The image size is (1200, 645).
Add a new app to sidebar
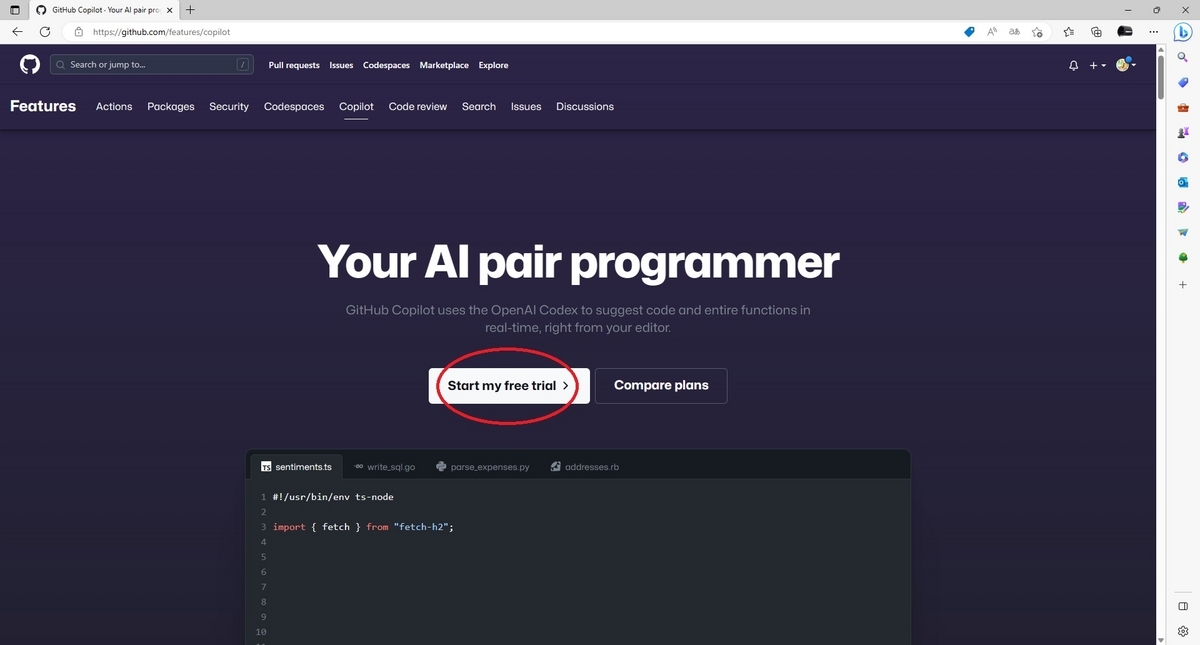click(1183, 283)
